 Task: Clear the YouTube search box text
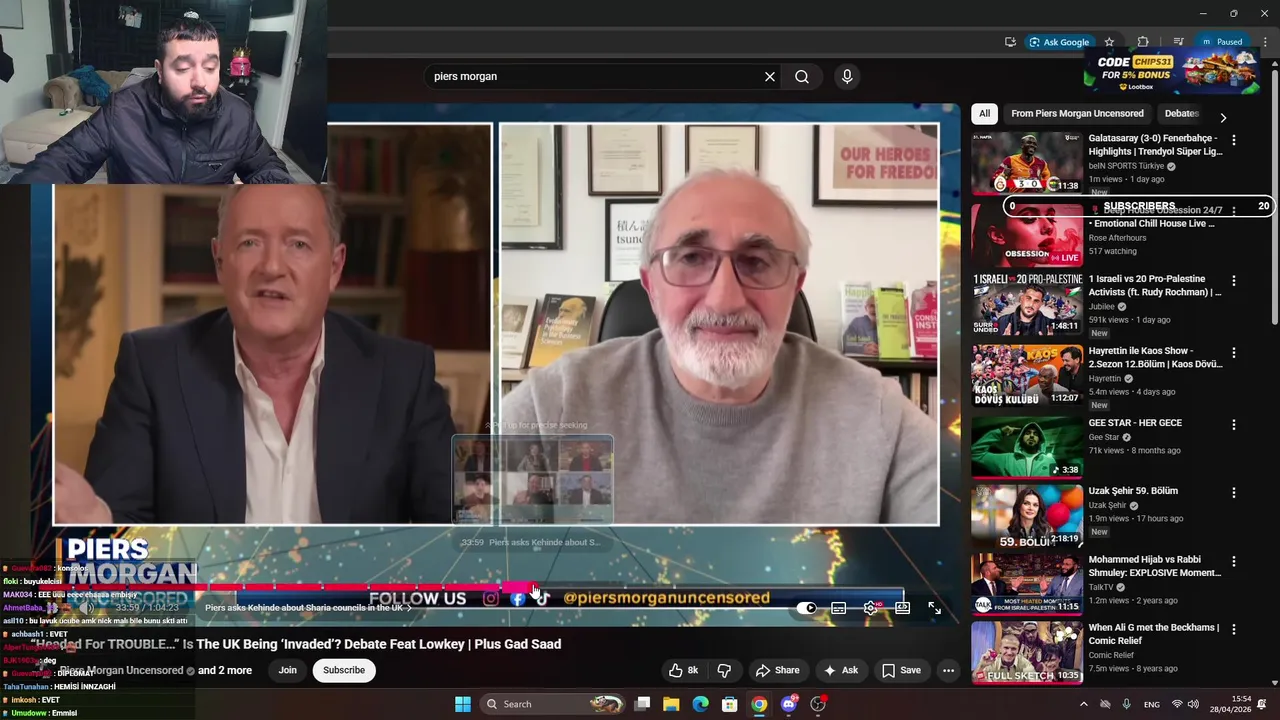[x=770, y=76]
